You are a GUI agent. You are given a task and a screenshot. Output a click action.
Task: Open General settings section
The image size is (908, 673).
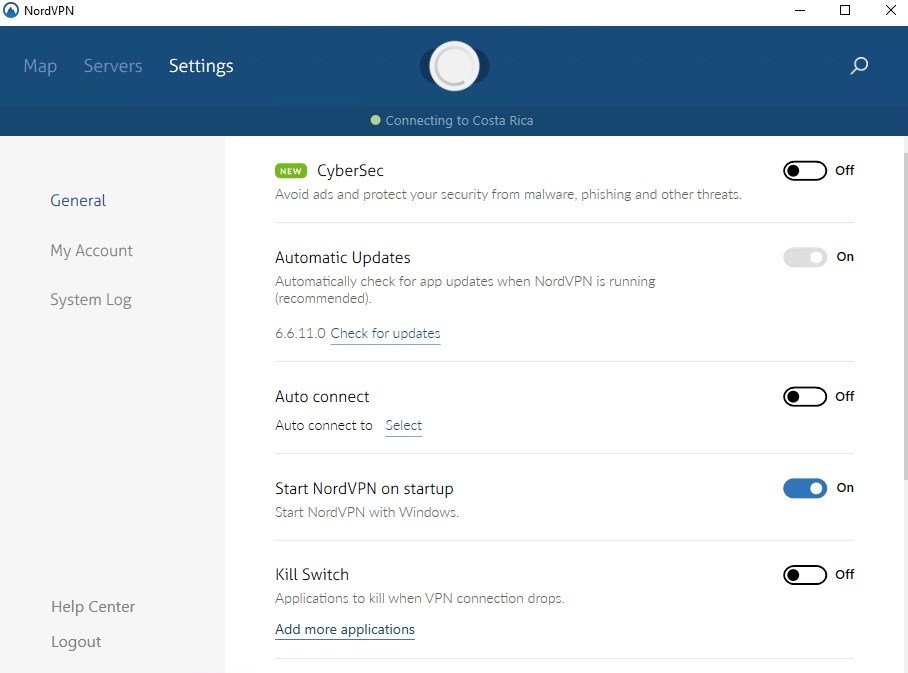(x=78, y=200)
